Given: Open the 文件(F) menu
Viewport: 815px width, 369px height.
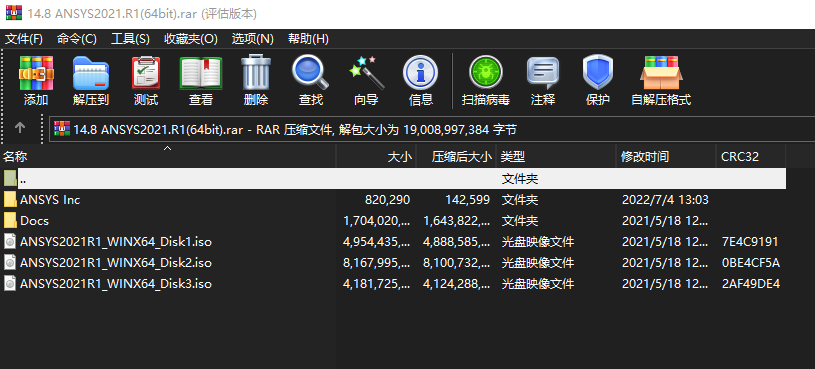Looking at the screenshot, I should pyautogui.click(x=24, y=39).
